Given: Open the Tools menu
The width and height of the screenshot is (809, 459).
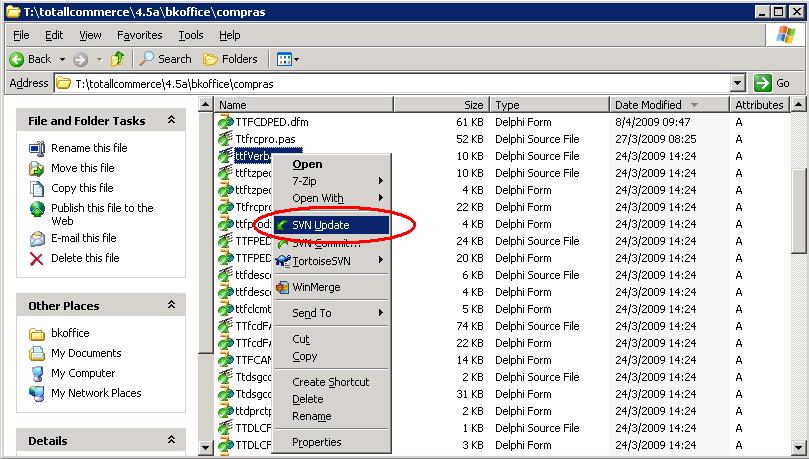Looking at the screenshot, I should point(191,35).
